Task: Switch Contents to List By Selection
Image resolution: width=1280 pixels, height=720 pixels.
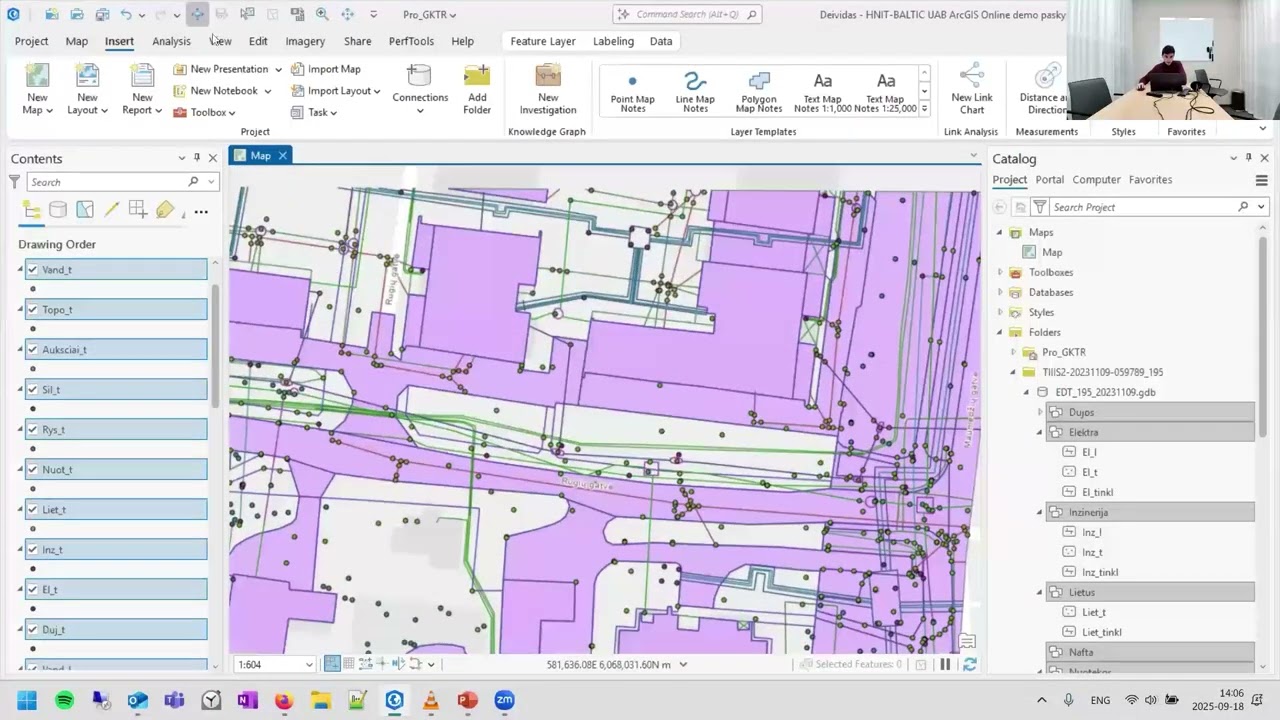Action: (85, 210)
